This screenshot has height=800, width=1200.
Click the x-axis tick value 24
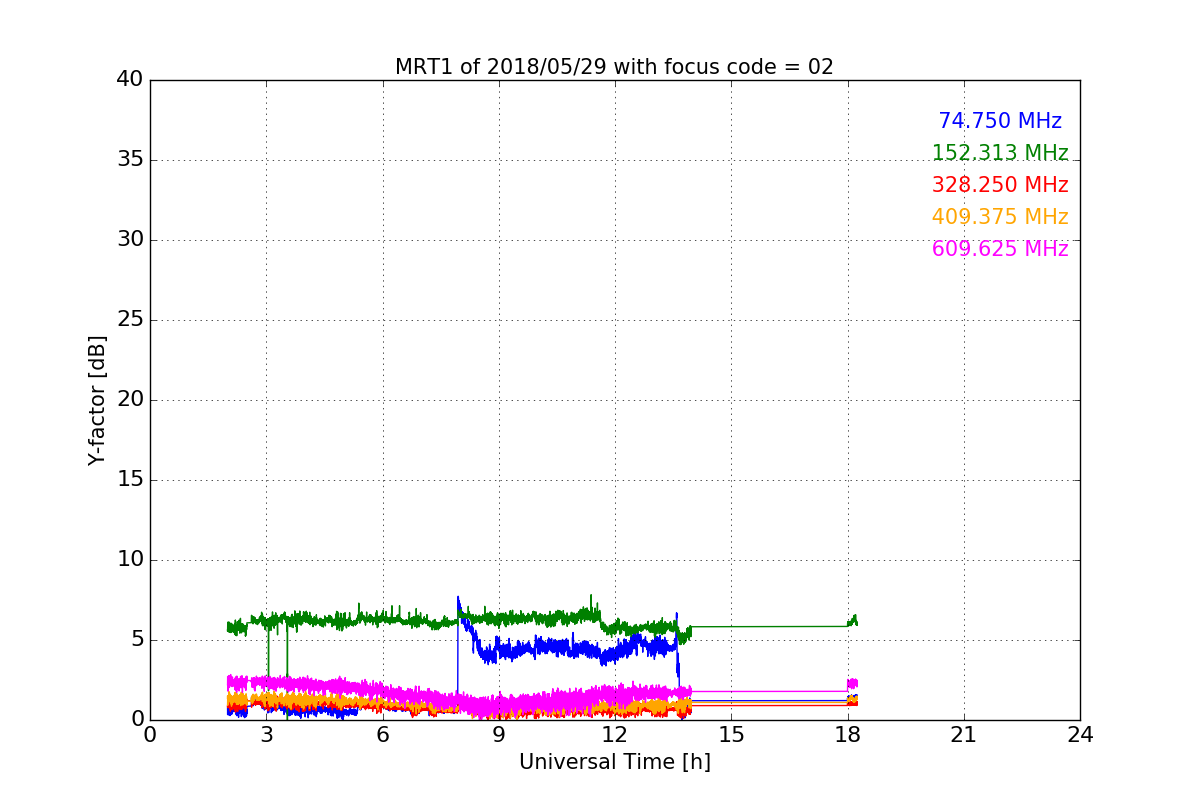[1080, 735]
